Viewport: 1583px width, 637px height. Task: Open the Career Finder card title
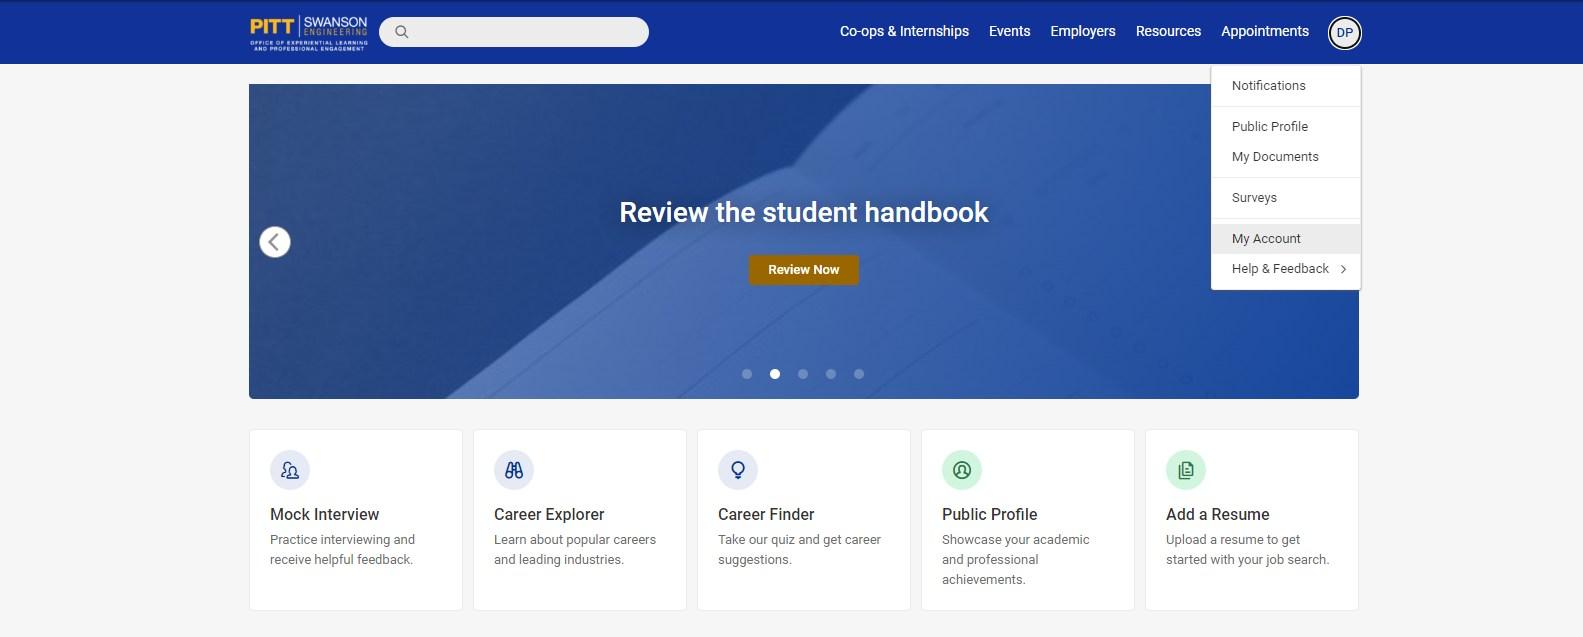click(x=766, y=514)
